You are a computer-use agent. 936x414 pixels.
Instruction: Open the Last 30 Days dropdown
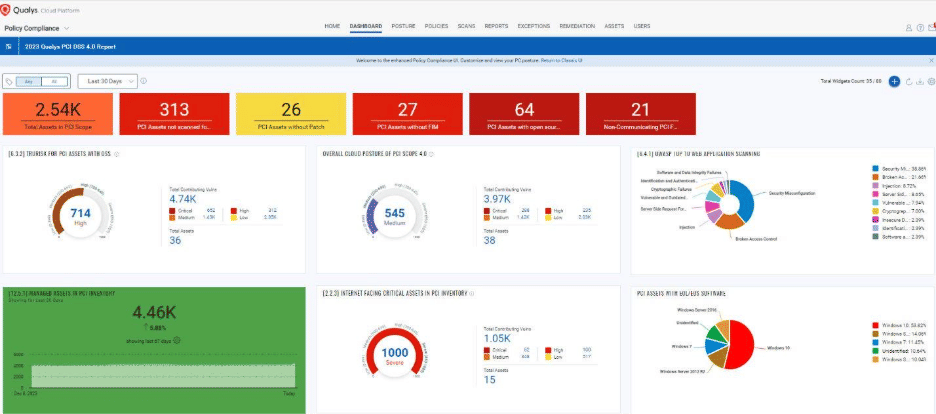point(107,81)
